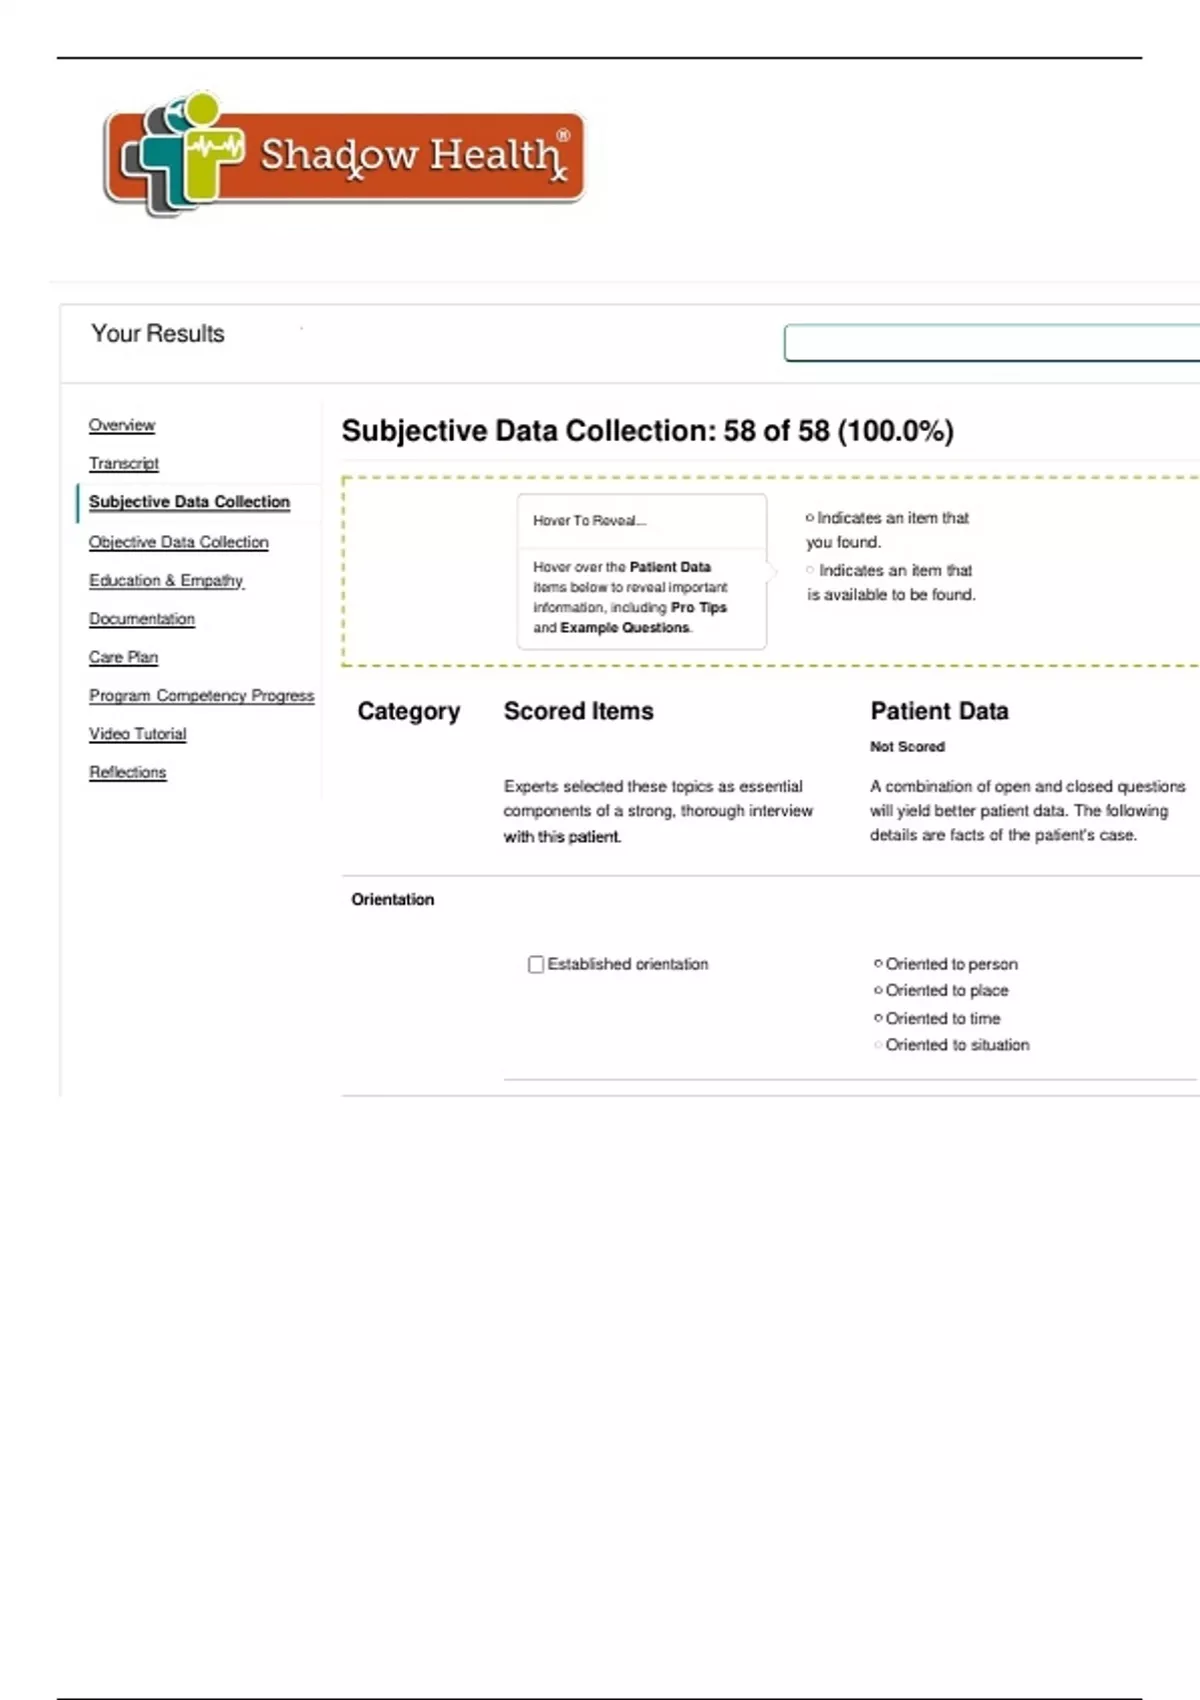
Task: View Program Competency Progress
Action: pos(201,695)
